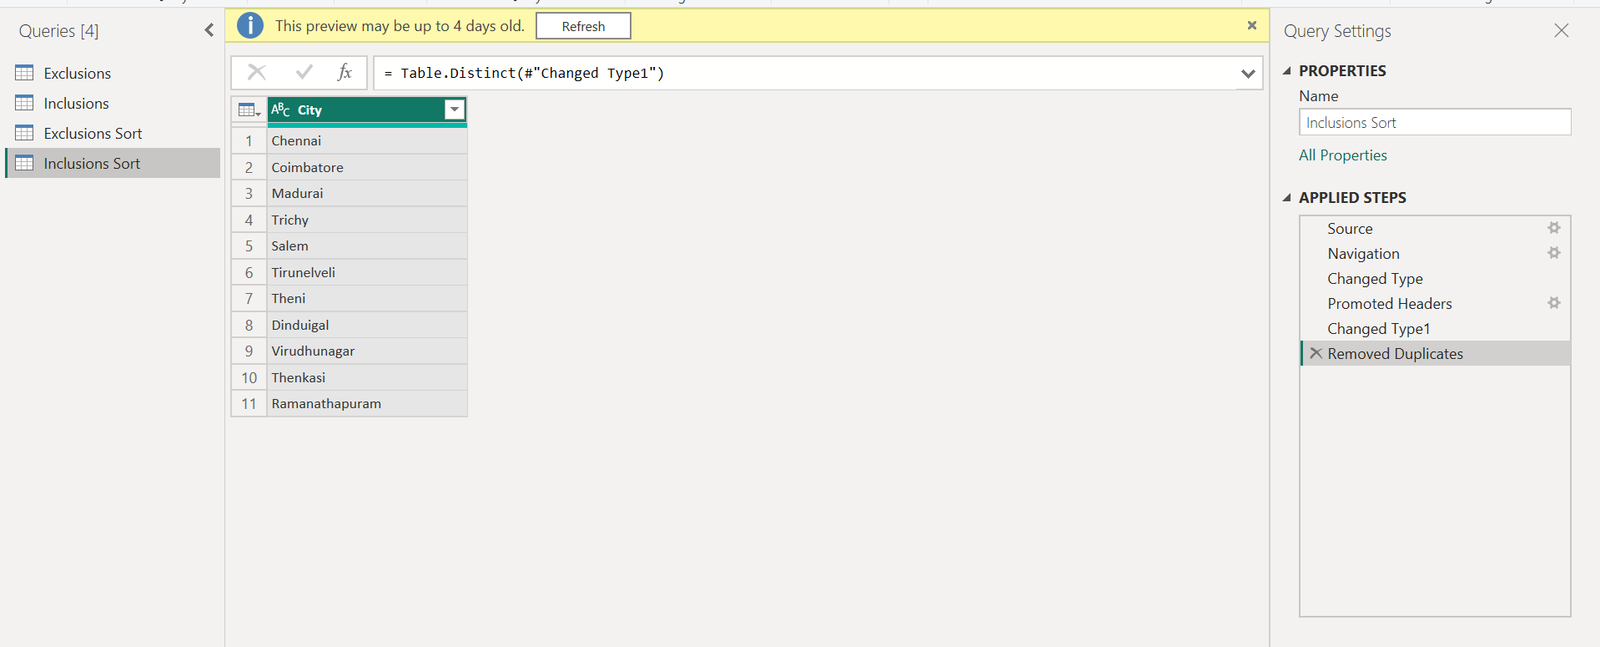Click the Dinduigal cell
The width and height of the screenshot is (1600, 647).
(367, 325)
